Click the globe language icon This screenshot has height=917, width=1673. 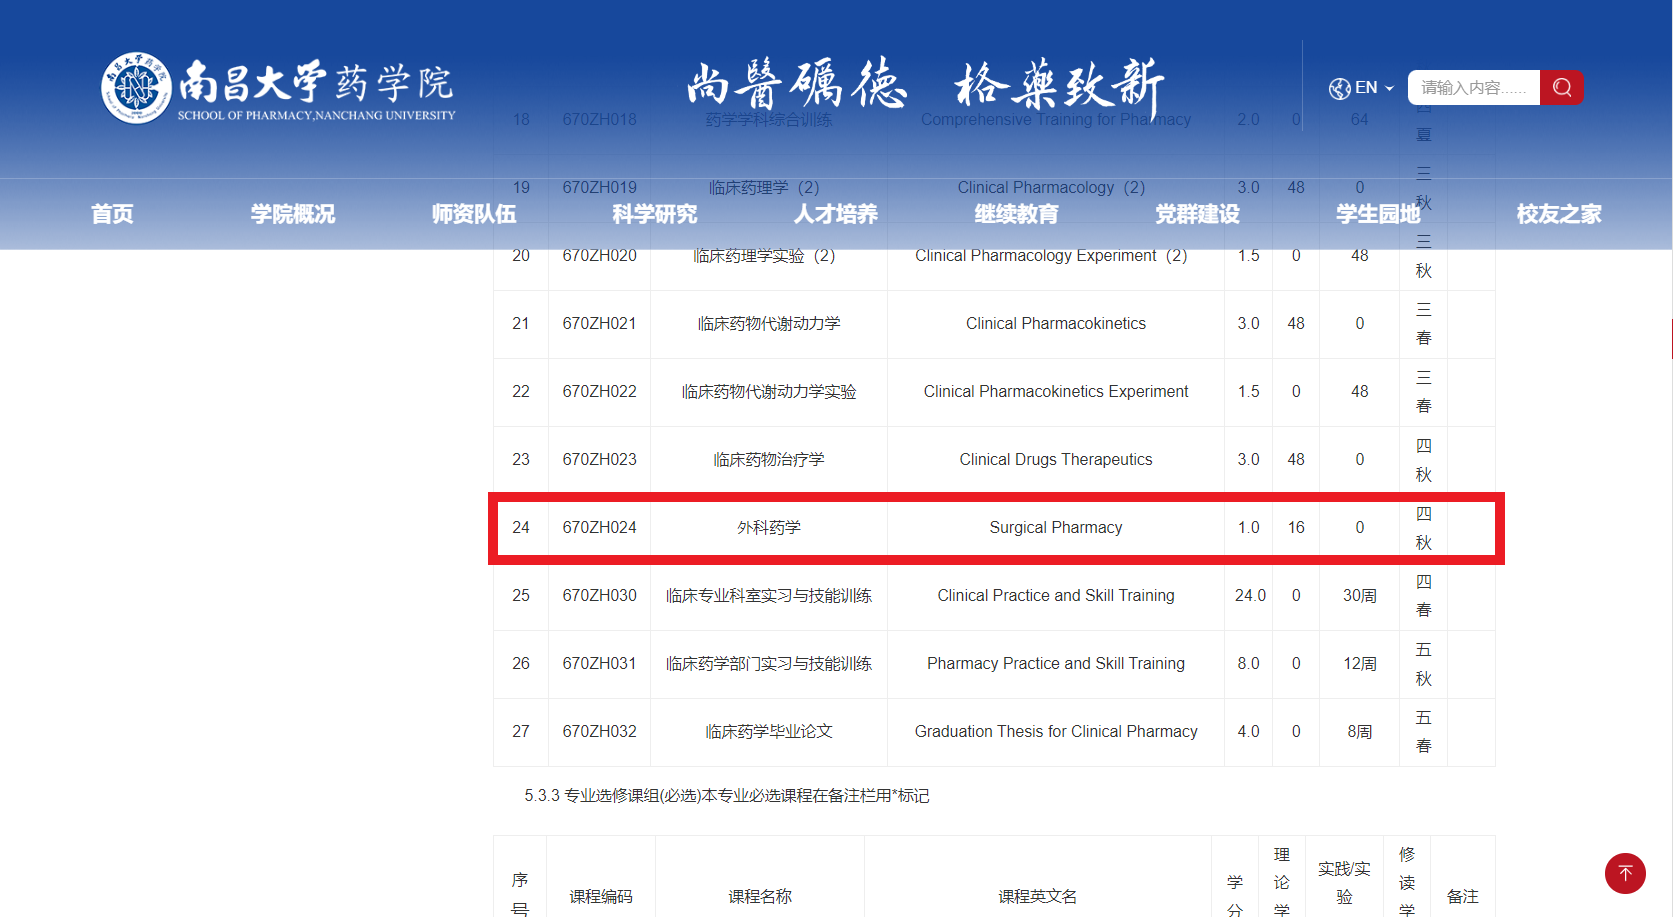click(x=1339, y=88)
